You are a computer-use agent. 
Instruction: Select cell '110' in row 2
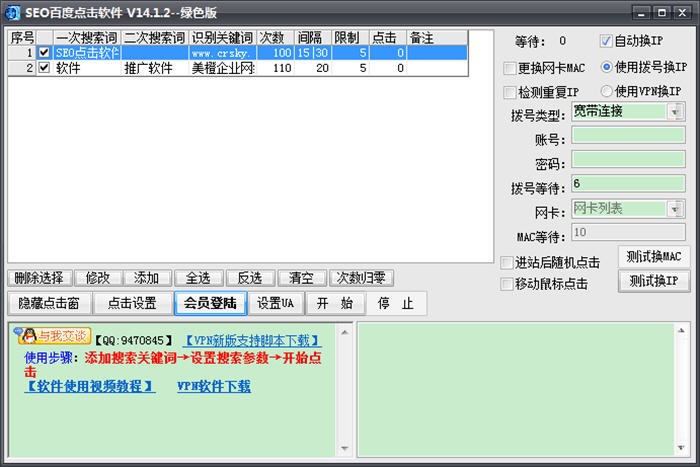275,68
